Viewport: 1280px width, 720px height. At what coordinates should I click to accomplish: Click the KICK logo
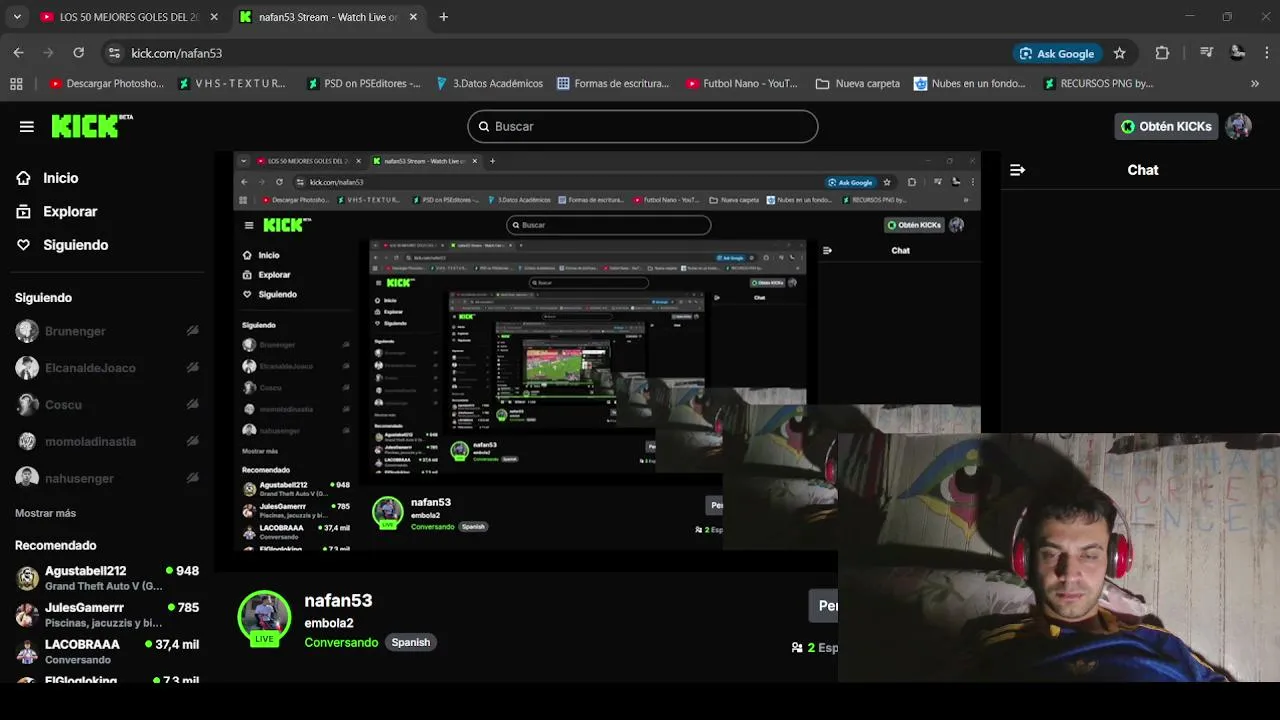[x=91, y=125]
